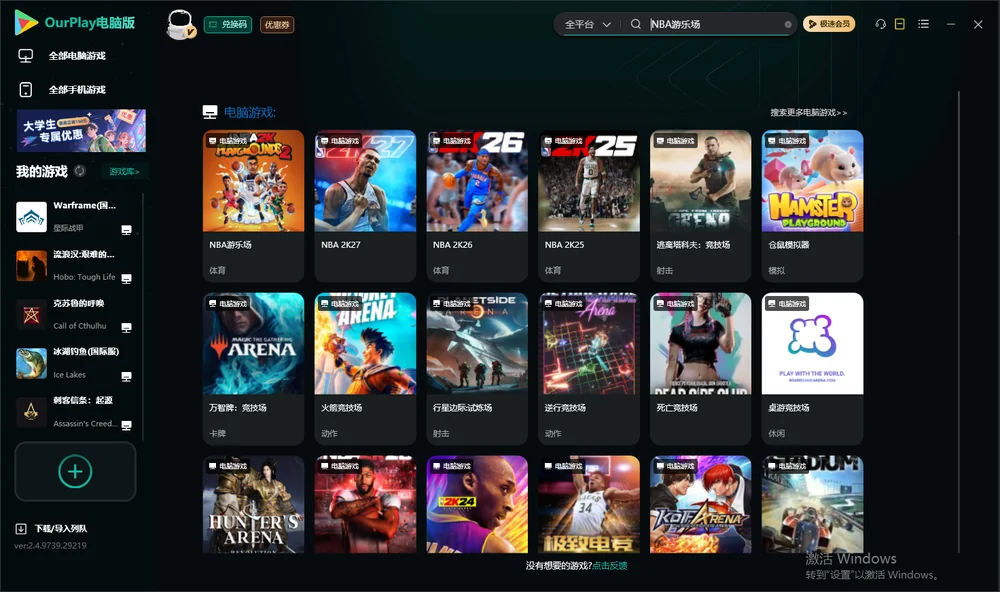Click the search magnifier icon
The width and height of the screenshot is (1000, 592).
pos(636,24)
